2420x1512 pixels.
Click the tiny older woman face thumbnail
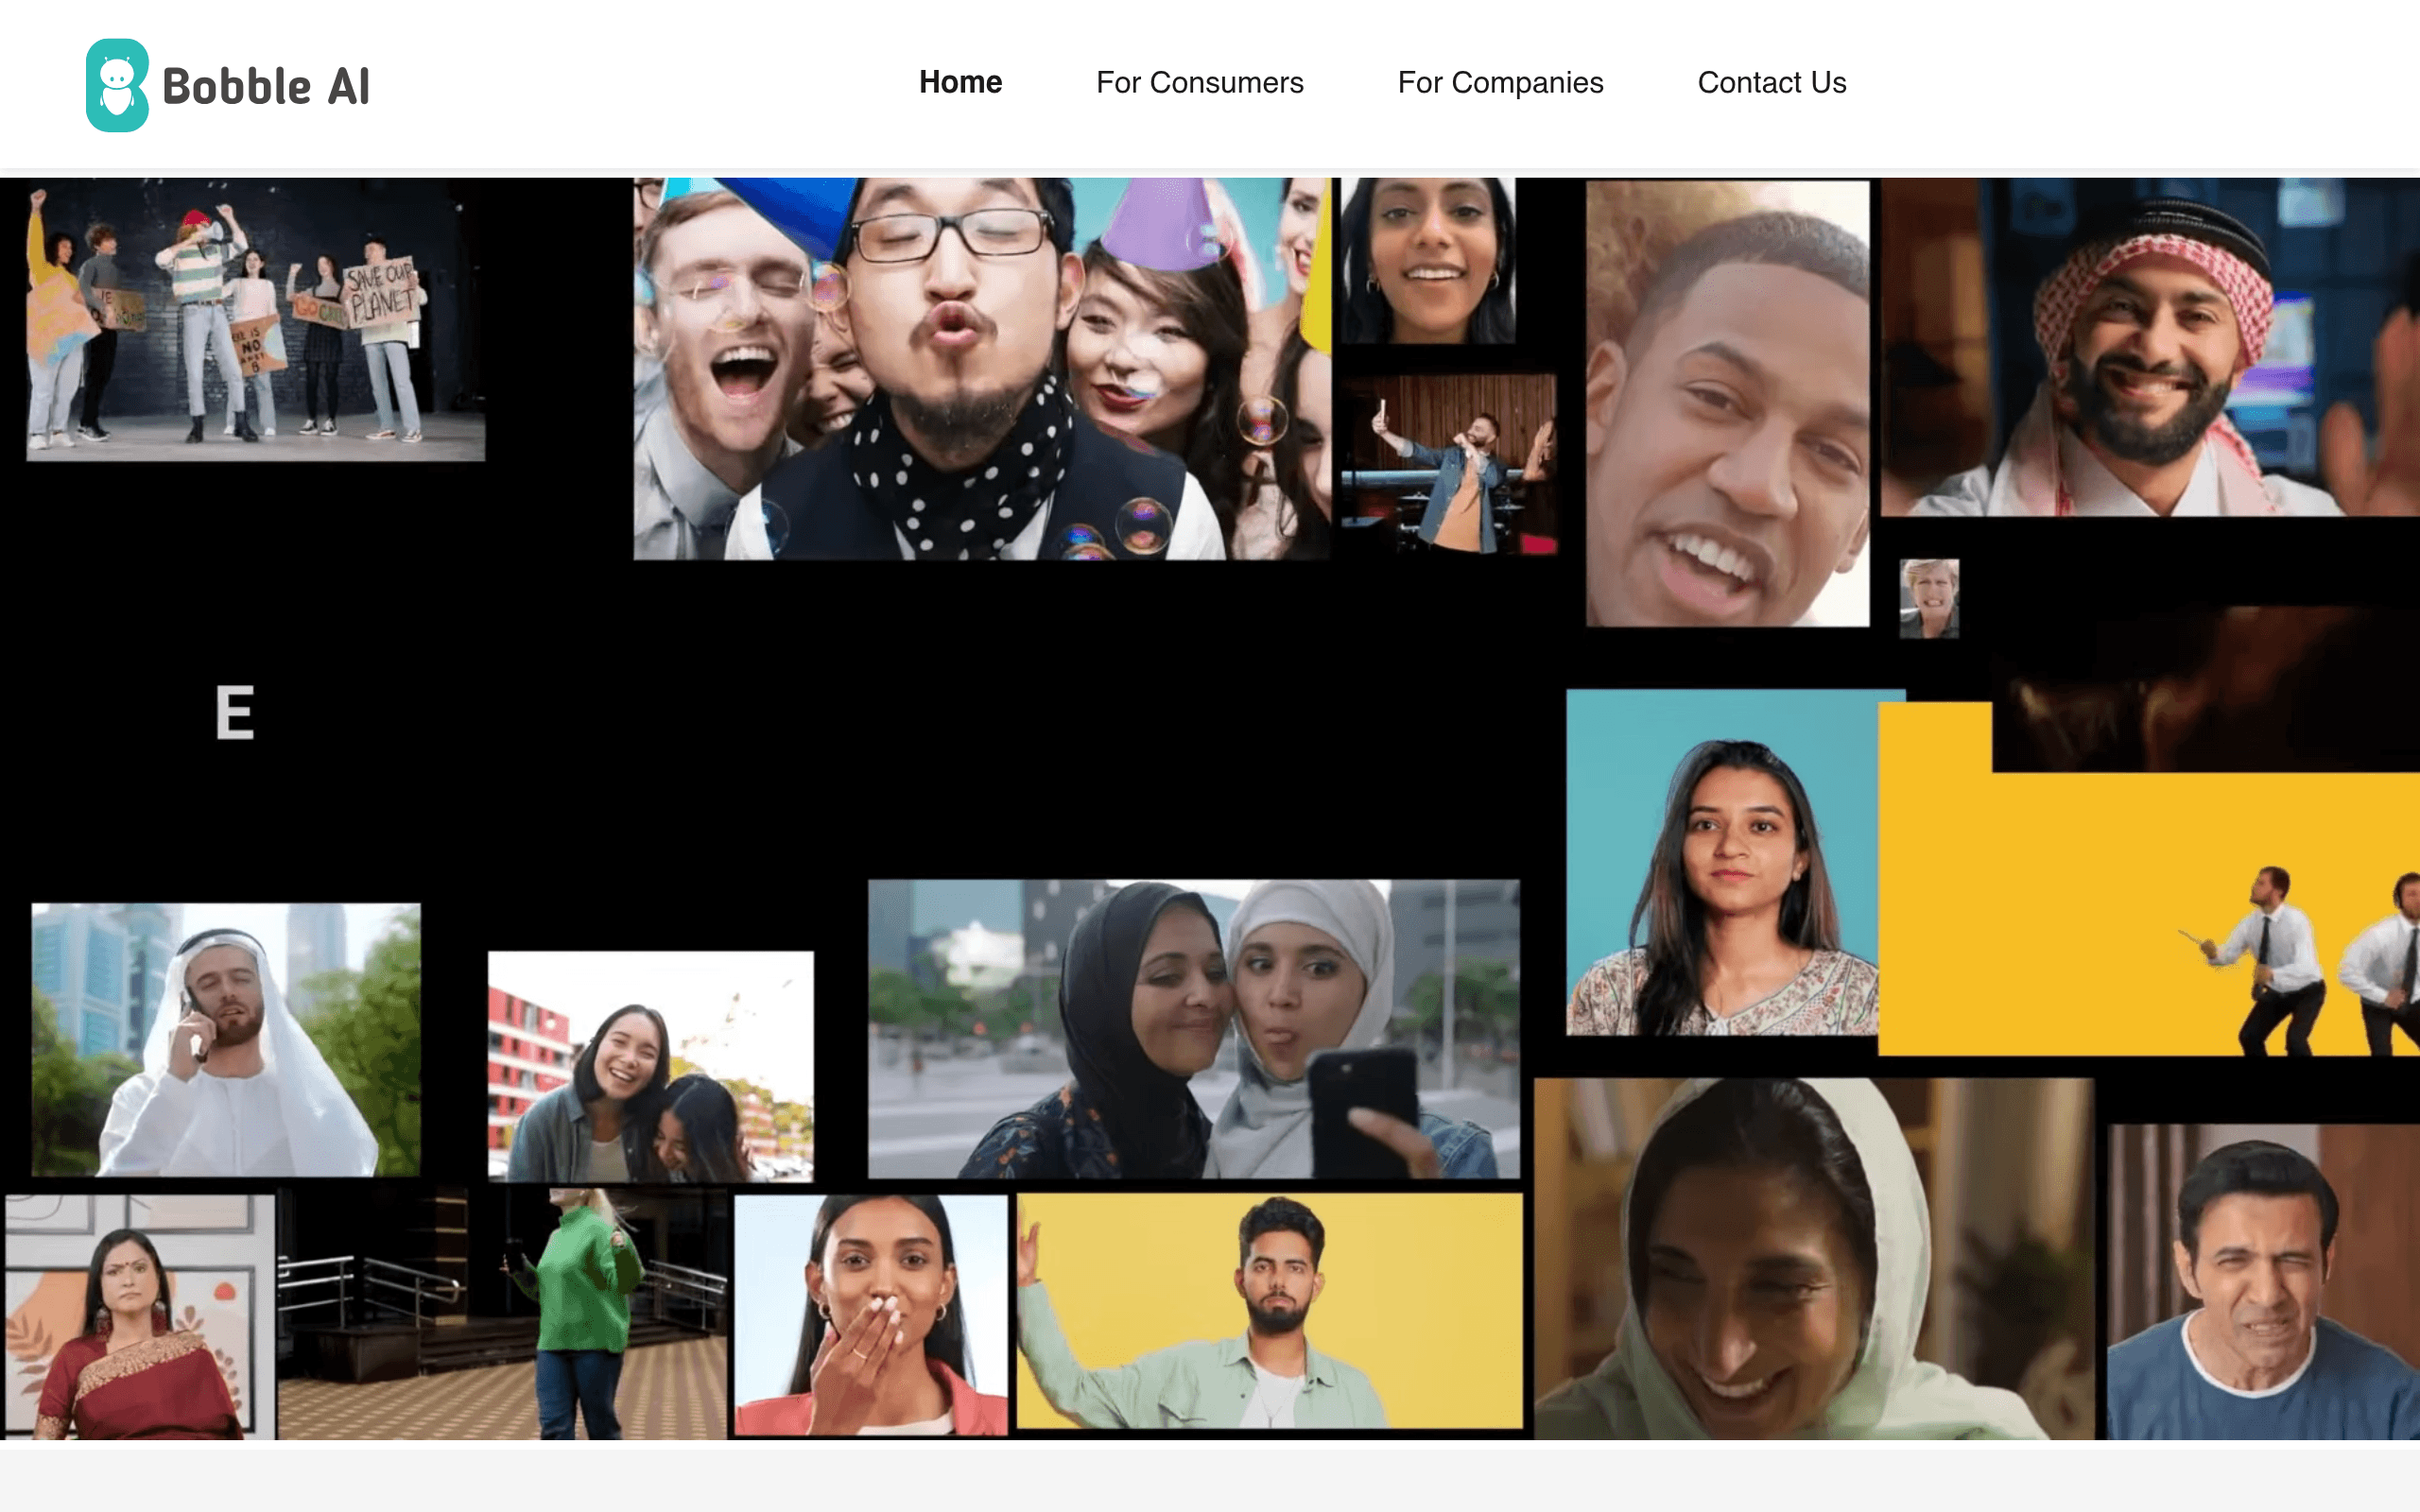point(1928,598)
